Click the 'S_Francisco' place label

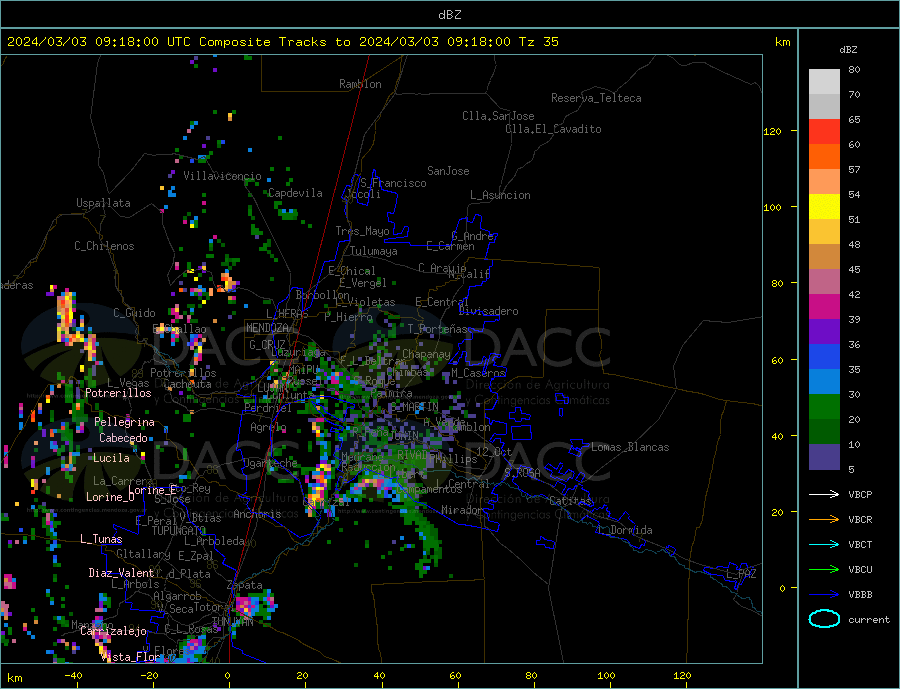click(393, 183)
